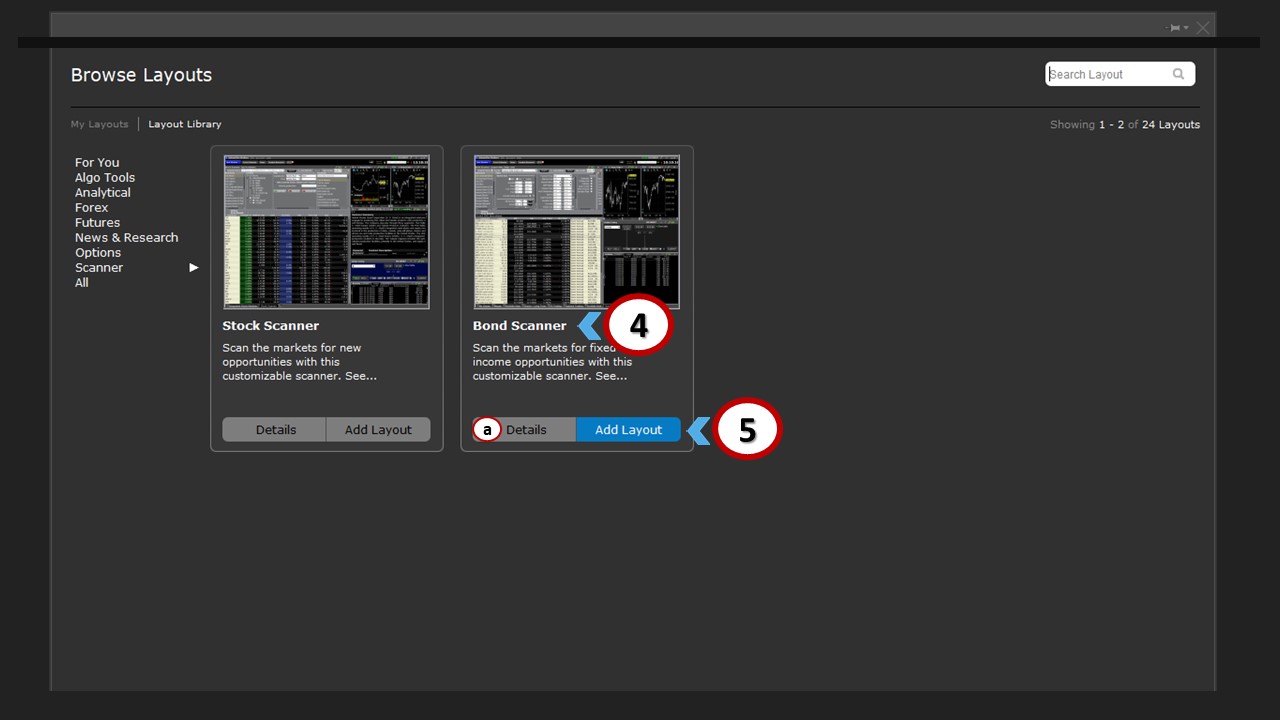The image size is (1280, 720).
Task: Open Details for Stock Scanner
Action: pos(275,430)
